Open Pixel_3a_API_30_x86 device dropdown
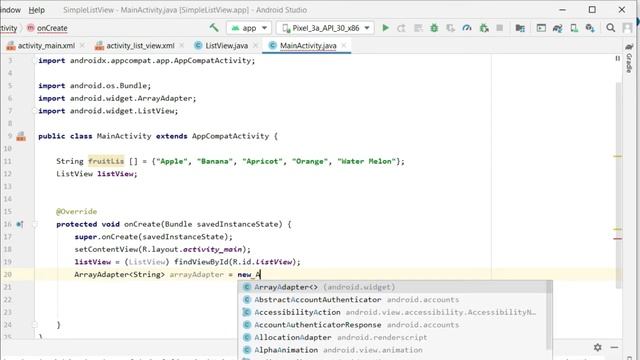The height and width of the screenshot is (360, 640). click(325, 28)
